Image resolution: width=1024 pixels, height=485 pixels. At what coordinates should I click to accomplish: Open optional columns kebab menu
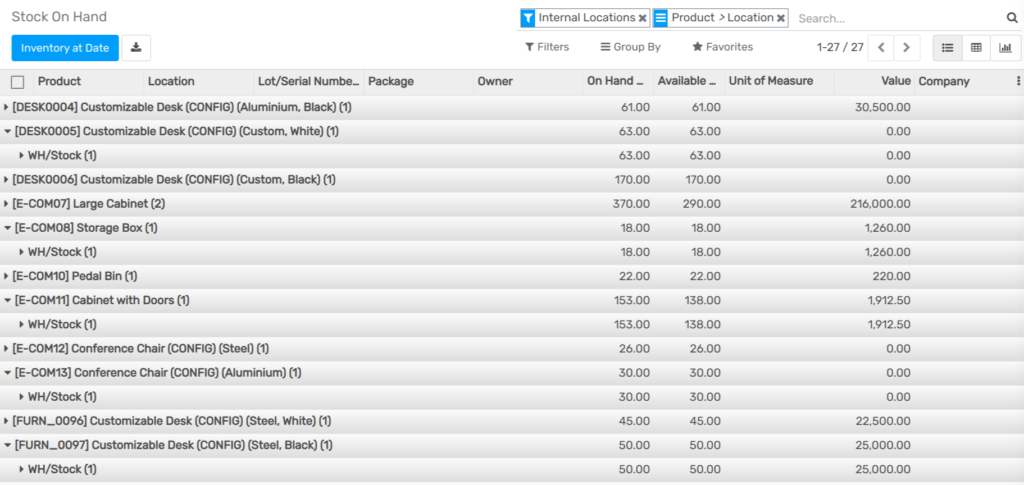[x=1017, y=81]
